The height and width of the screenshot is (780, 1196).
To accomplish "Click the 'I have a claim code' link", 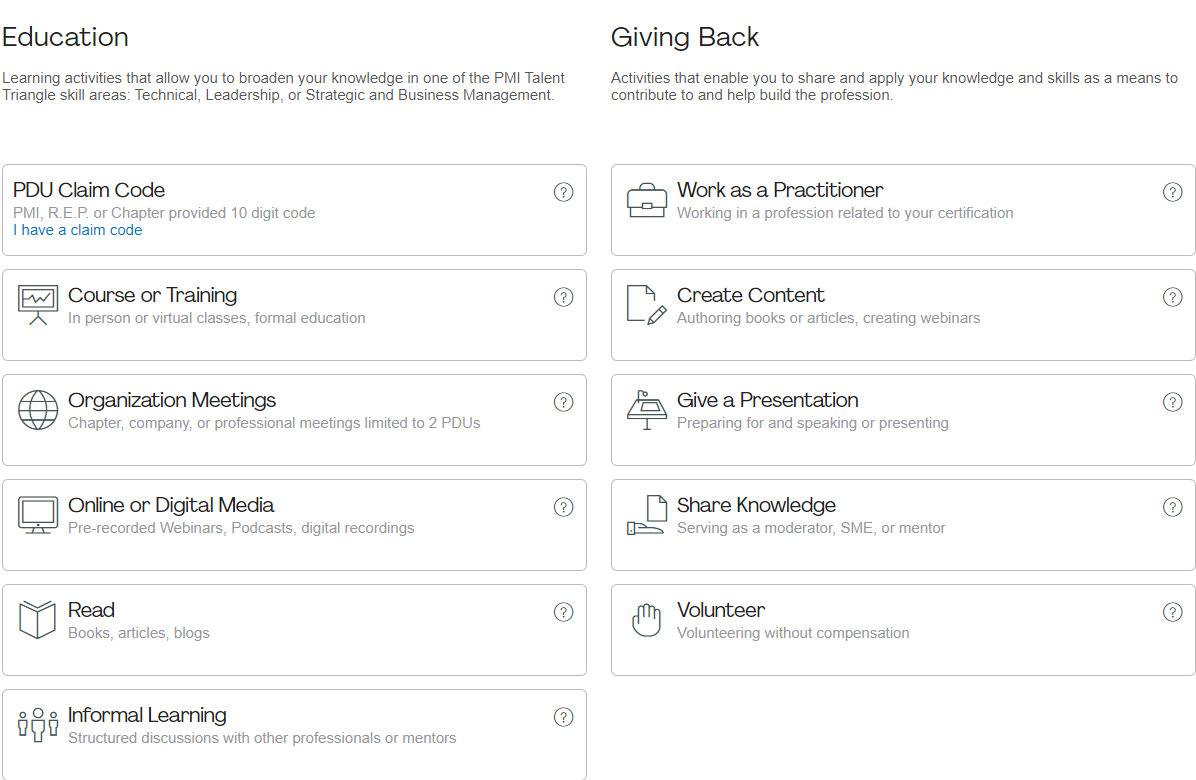I will click(78, 230).
